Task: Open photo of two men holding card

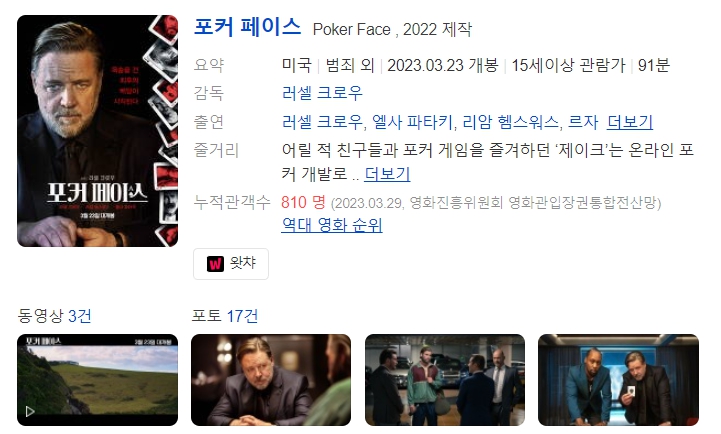Action: (618, 380)
